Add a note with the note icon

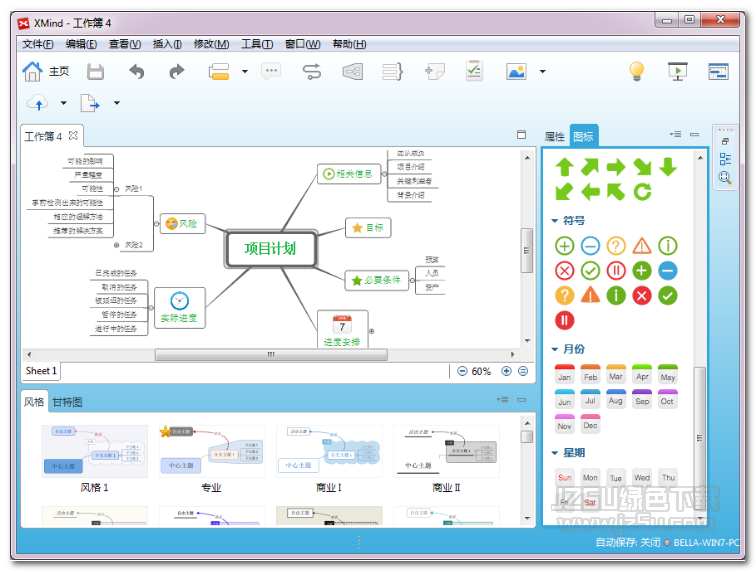[434, 72]
